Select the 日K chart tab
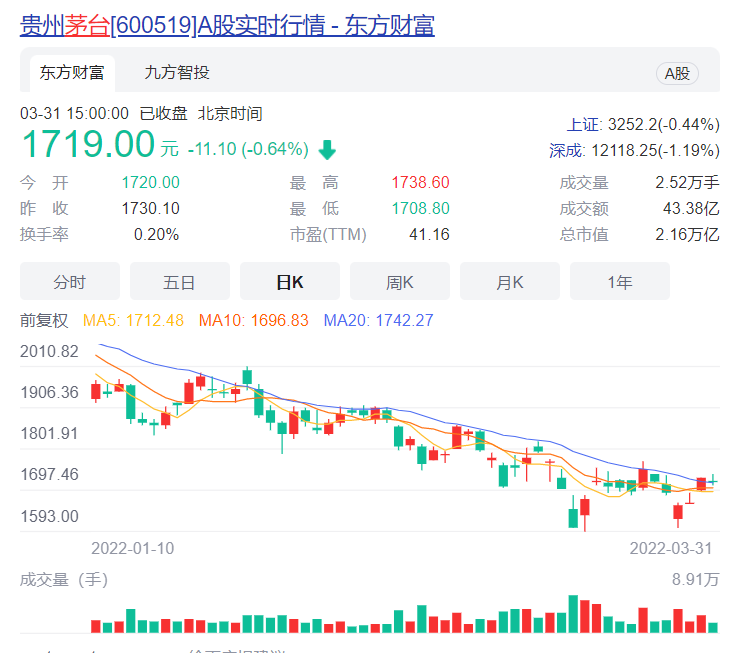The height and width of the screenshot is (653, 741). (x=290, y=282)
